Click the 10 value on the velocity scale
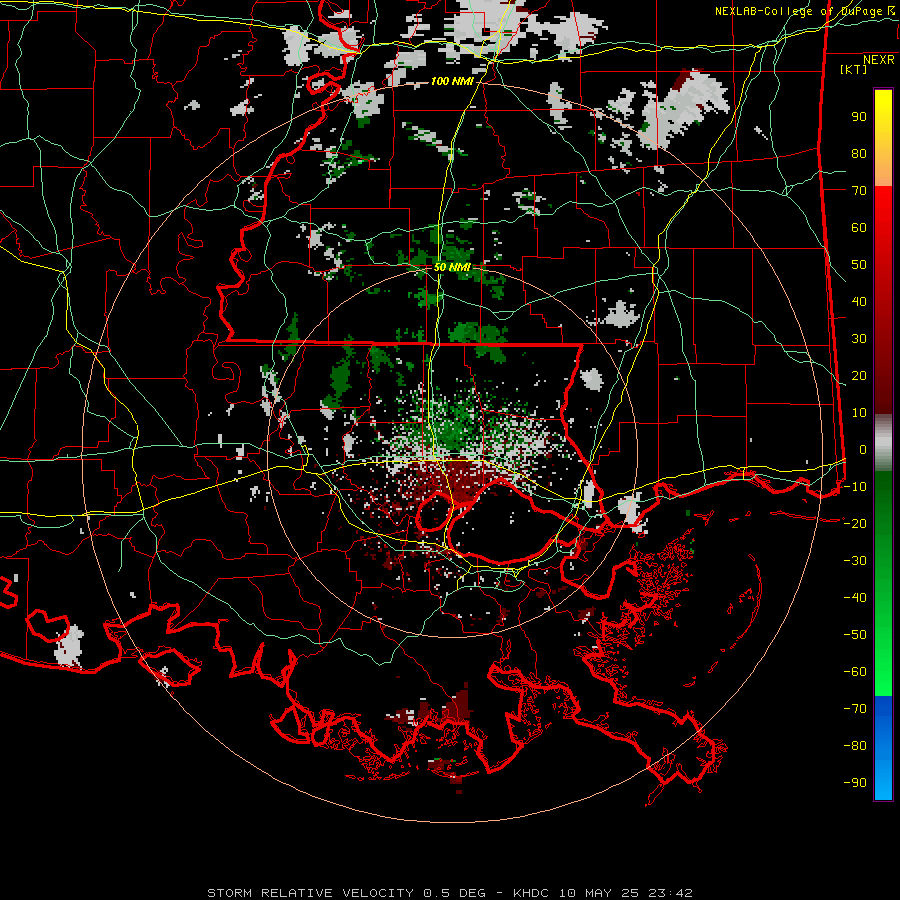The width and height of the screenshot is (900, 900). click(859, 413)
